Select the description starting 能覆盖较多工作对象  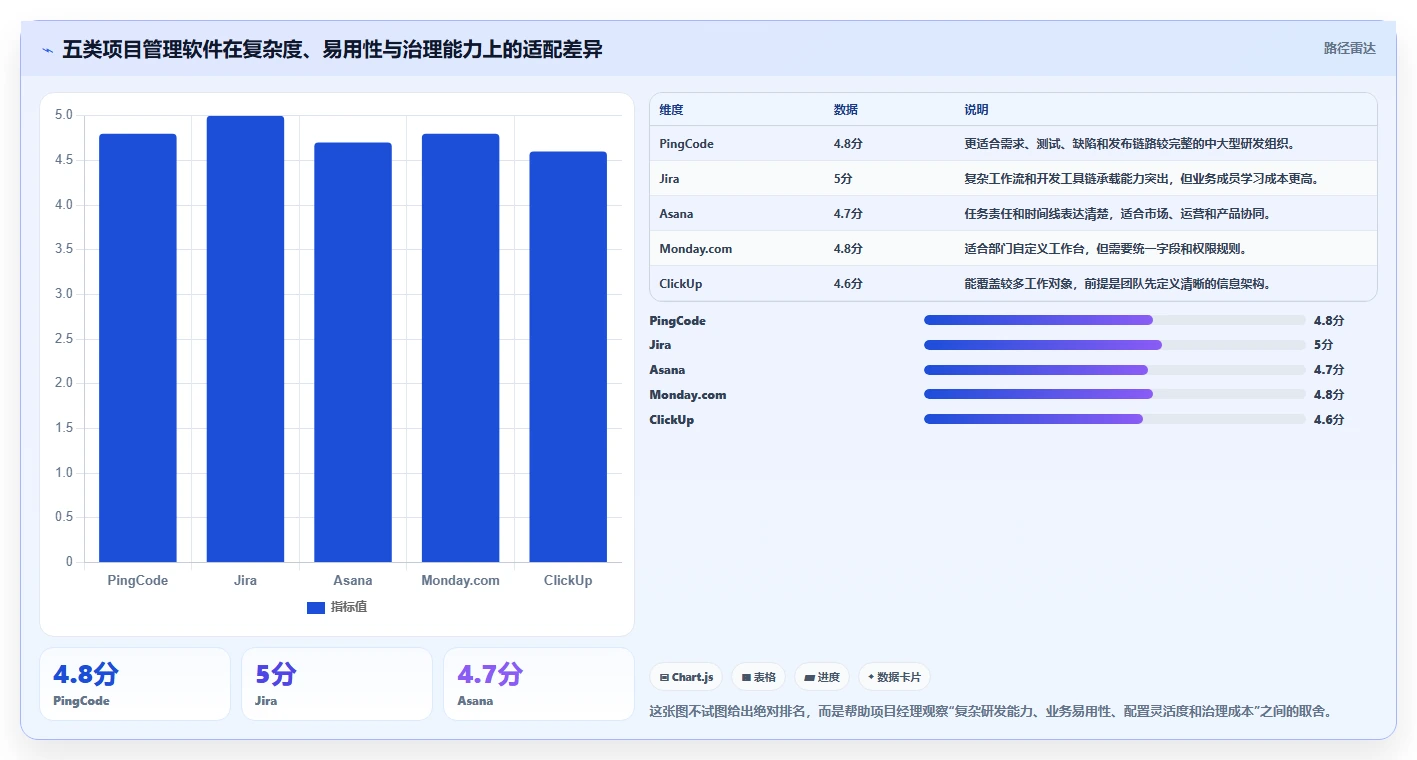[x=1117, y=284]
